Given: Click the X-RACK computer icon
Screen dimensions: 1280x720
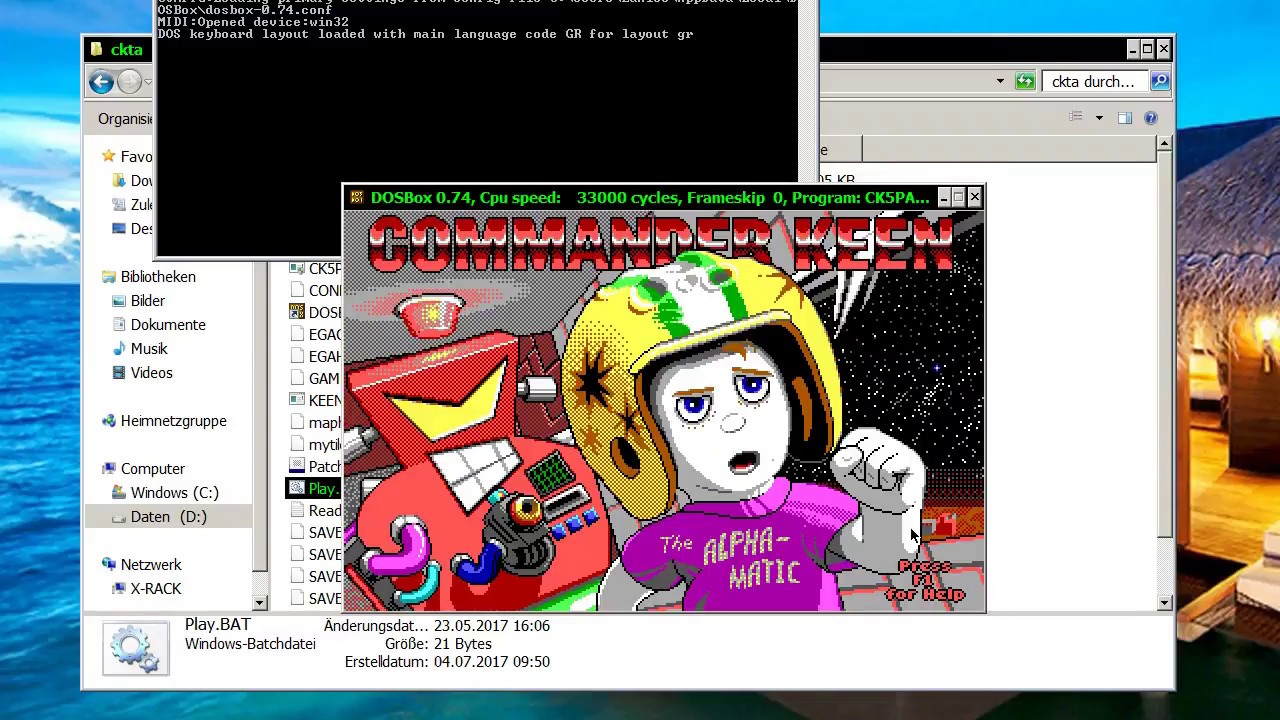Looking at the screenshot, I should tap(119, 588).
